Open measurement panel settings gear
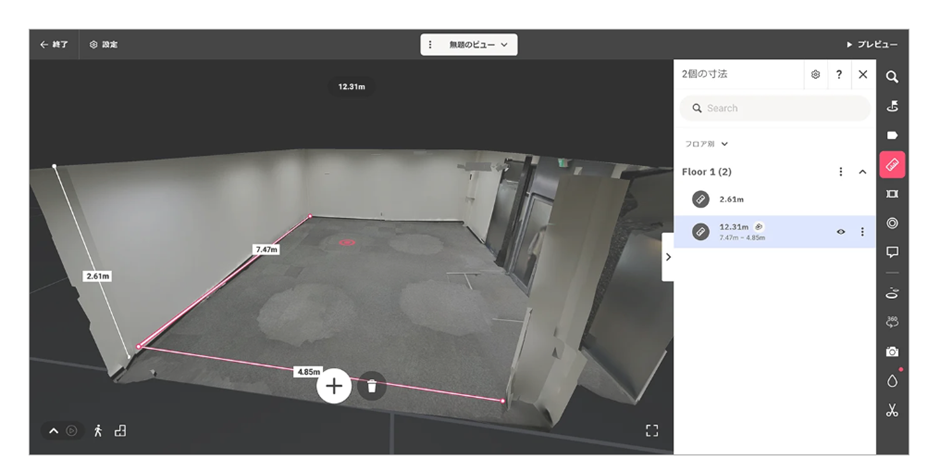Viewport: 940px width, 473px height. click(815, 74)
